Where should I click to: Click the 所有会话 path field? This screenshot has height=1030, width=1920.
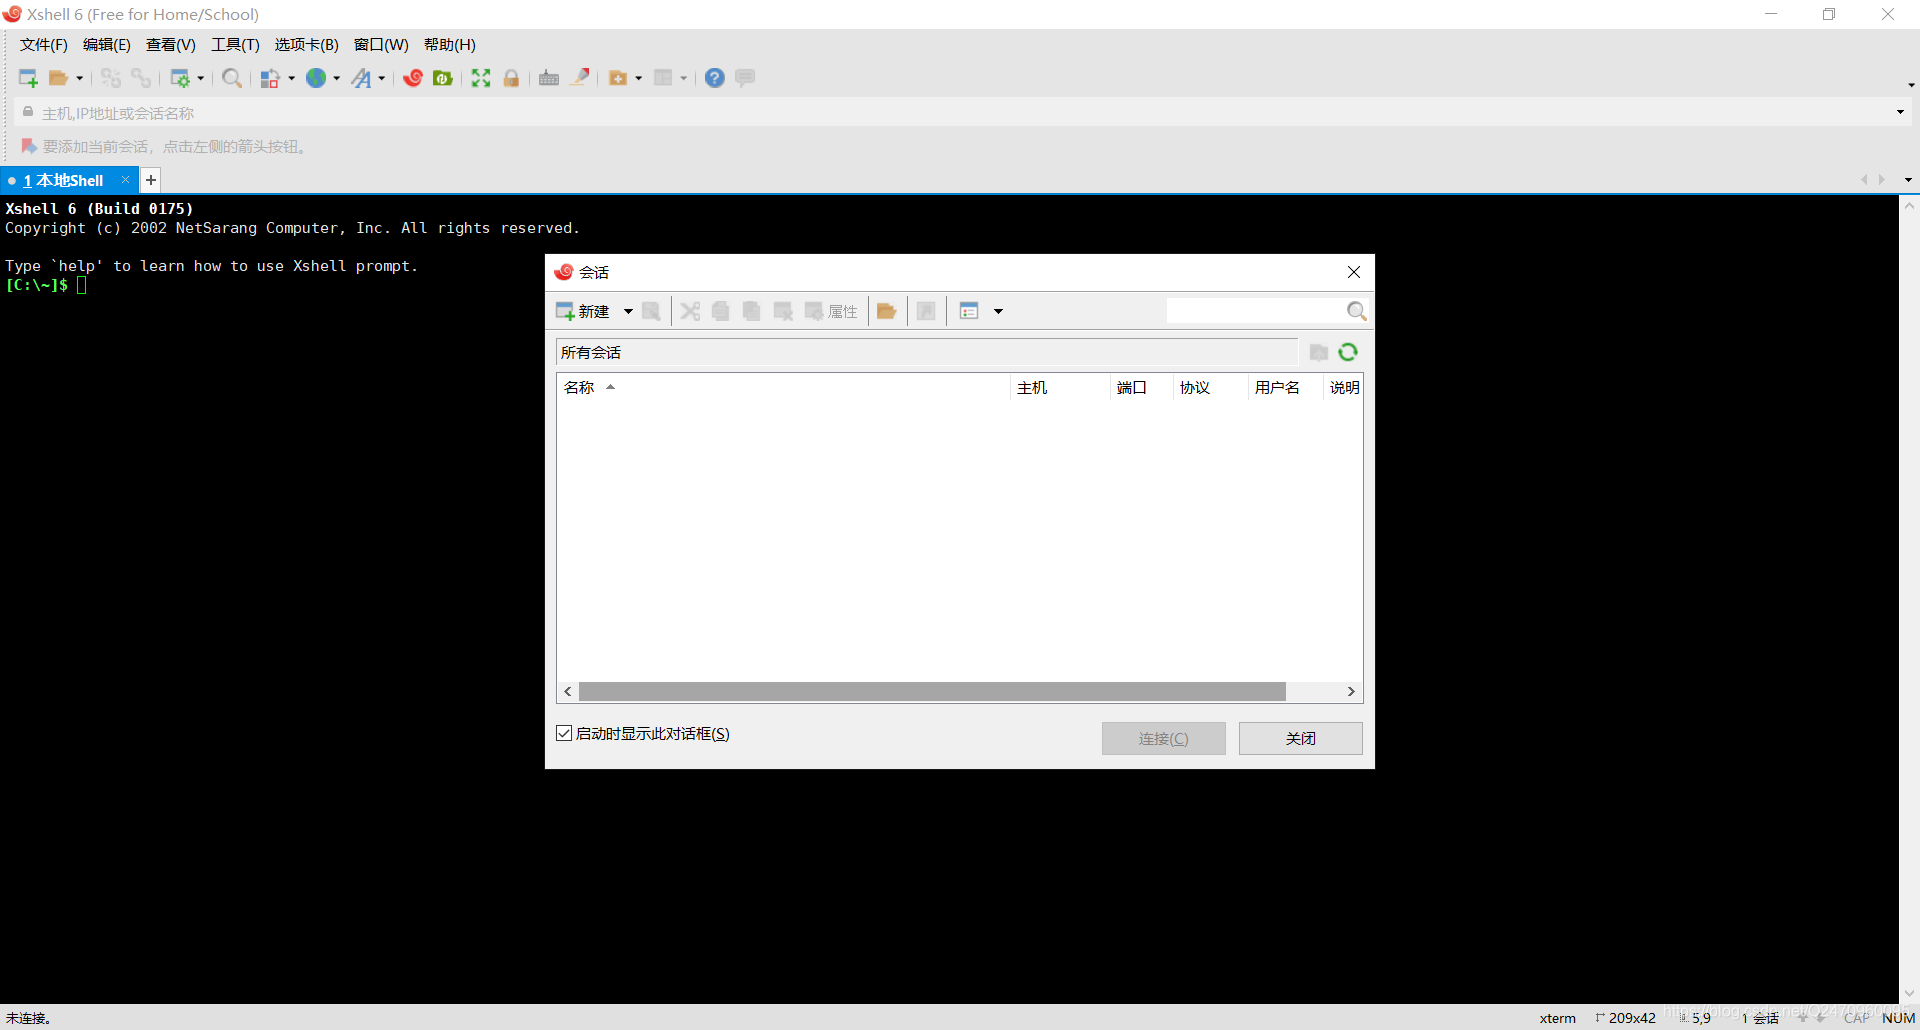click(927, 352)
